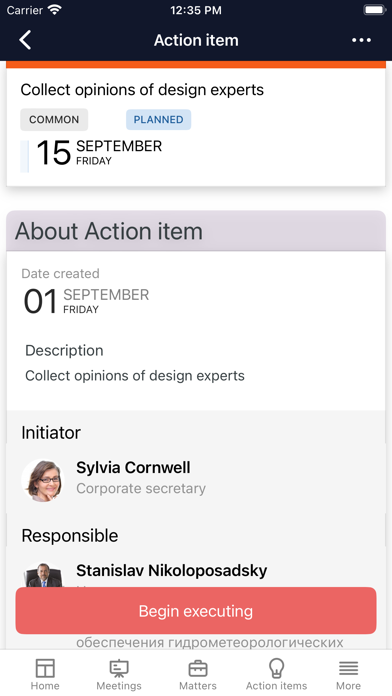Click the 'Collect opinions of design experts' title
This screenshot has width=392, height=696.
point(142,90)
